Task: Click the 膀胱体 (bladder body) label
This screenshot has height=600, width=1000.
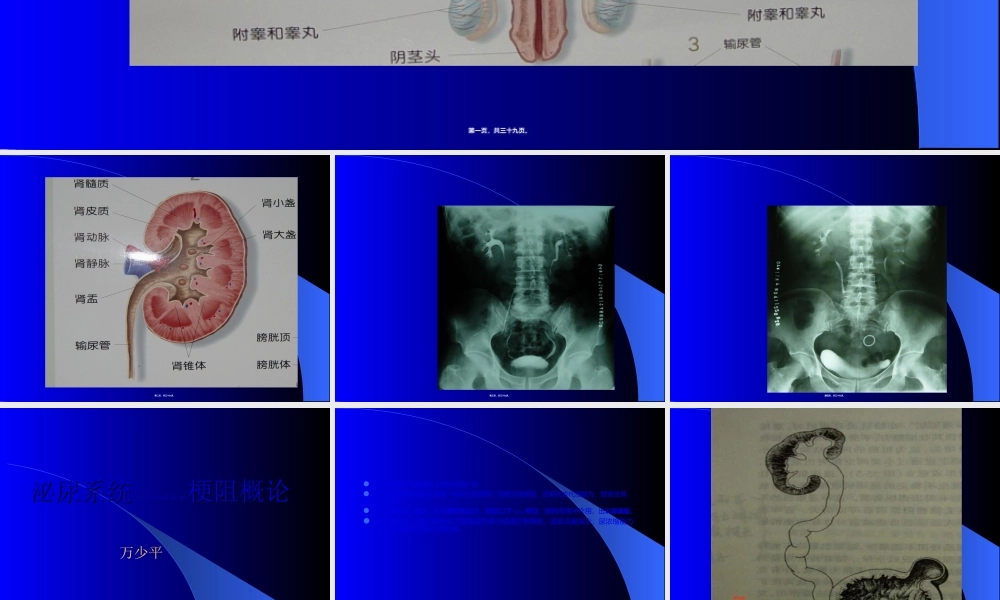Action: click(x=274, y=363)
